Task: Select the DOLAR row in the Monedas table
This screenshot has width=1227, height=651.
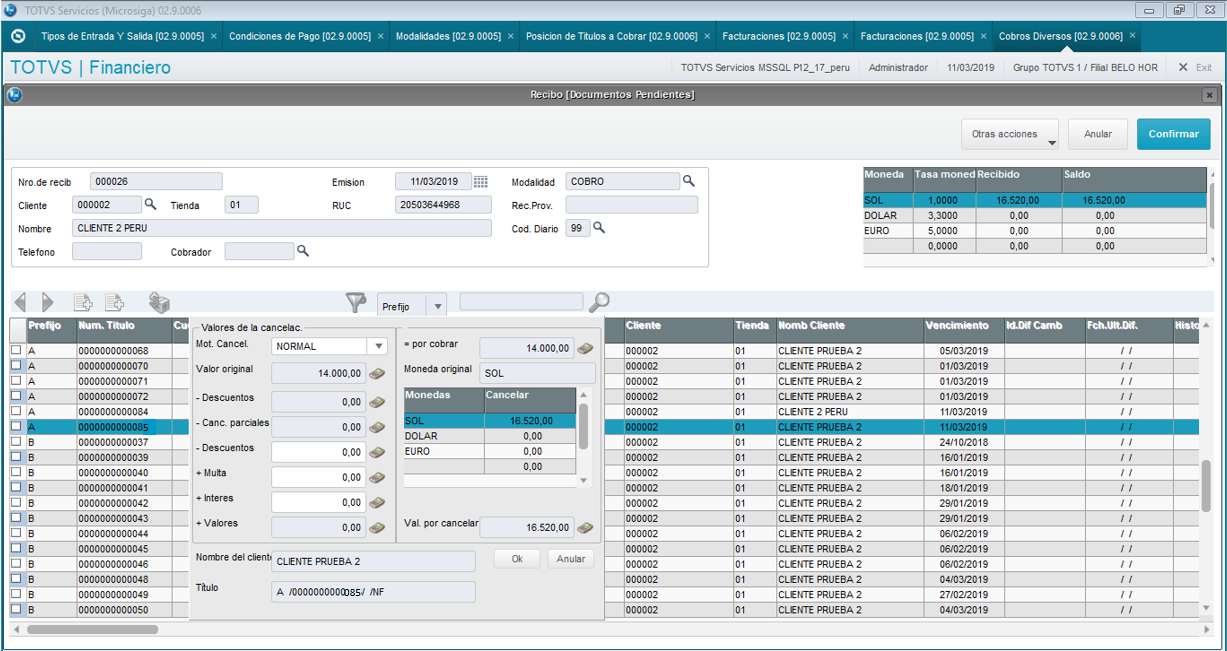Action: (x=489, y=436)
